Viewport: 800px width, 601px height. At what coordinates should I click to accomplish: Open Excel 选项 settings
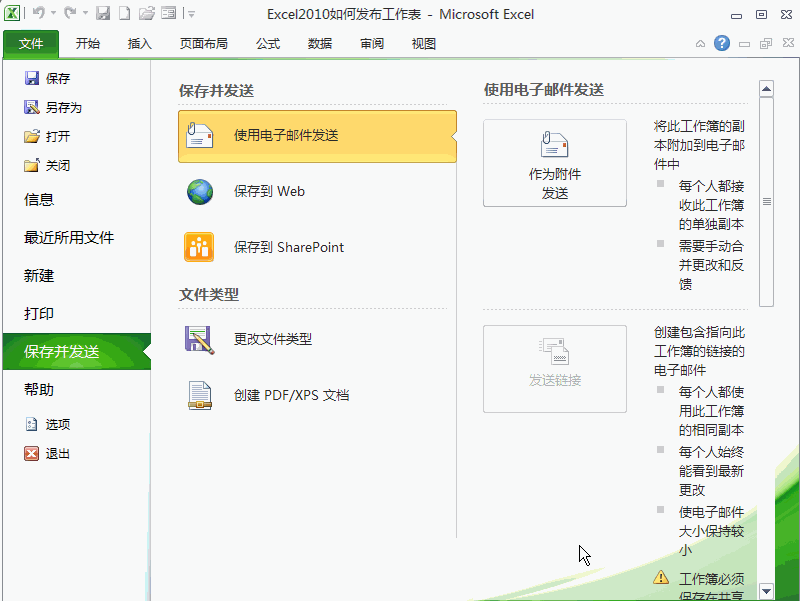[47, 424]
